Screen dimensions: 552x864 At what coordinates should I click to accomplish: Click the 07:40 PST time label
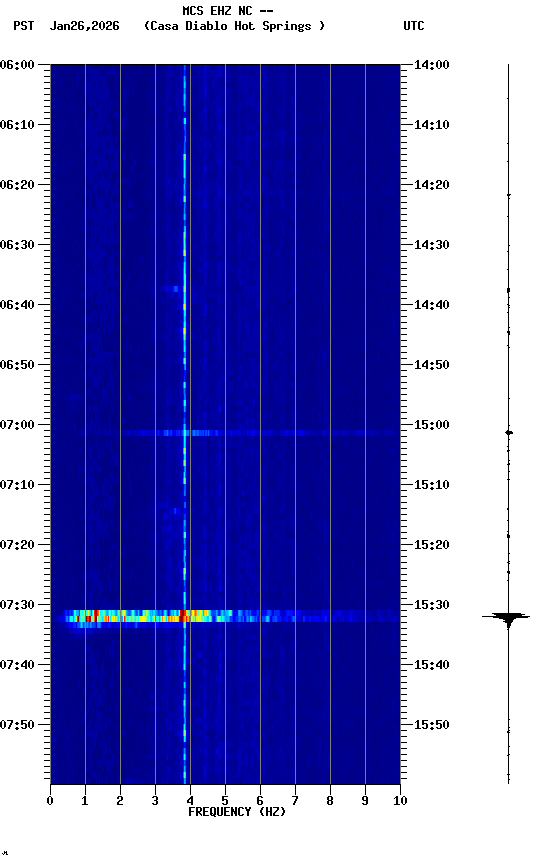pyautogui.click(x=17, y=665)
